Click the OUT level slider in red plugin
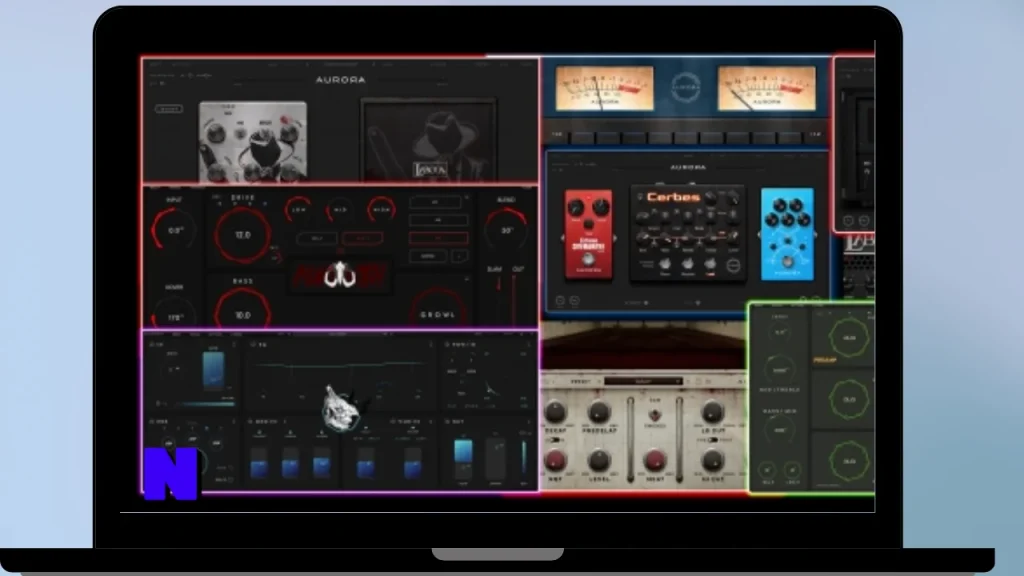 coord(515,299)
